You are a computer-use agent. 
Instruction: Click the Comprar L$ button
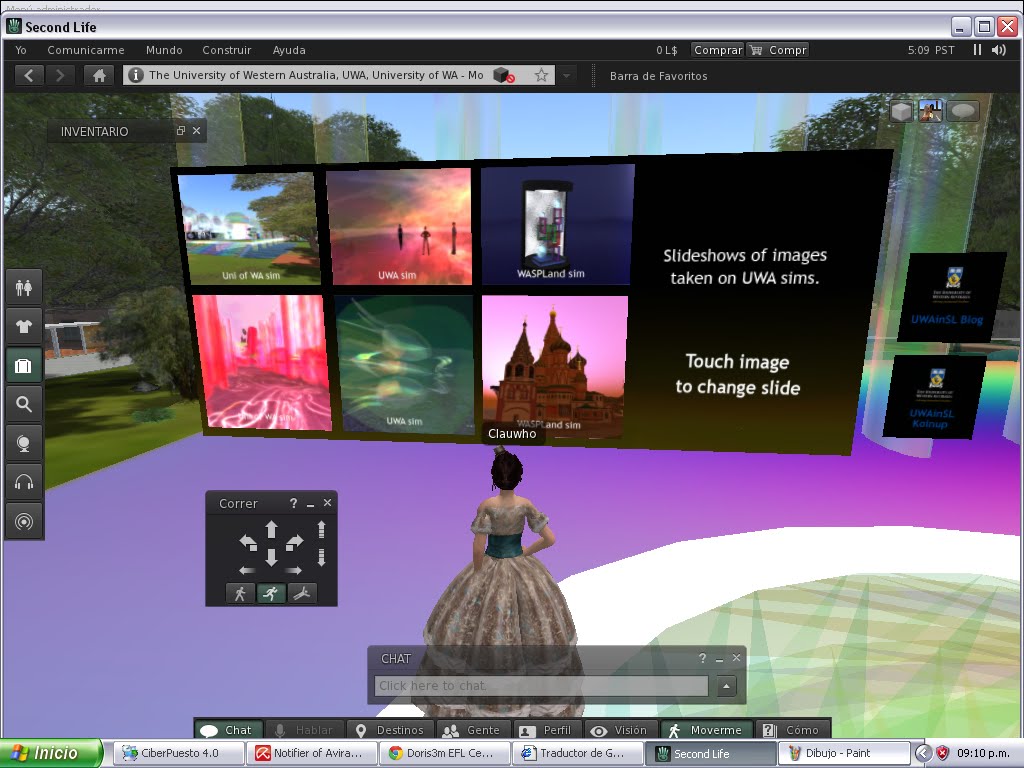[718, 50]
